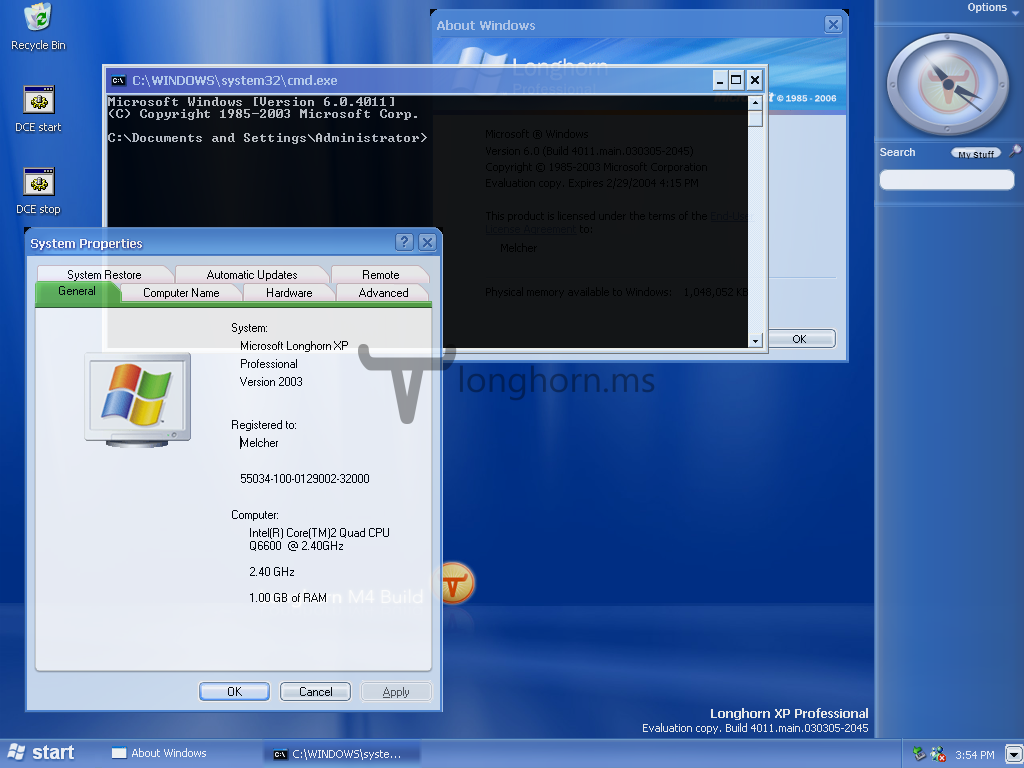Click the arrow button right of the taskbar clock
Viewport: 1024px width, 768px height.
[x=1014, y=754]
